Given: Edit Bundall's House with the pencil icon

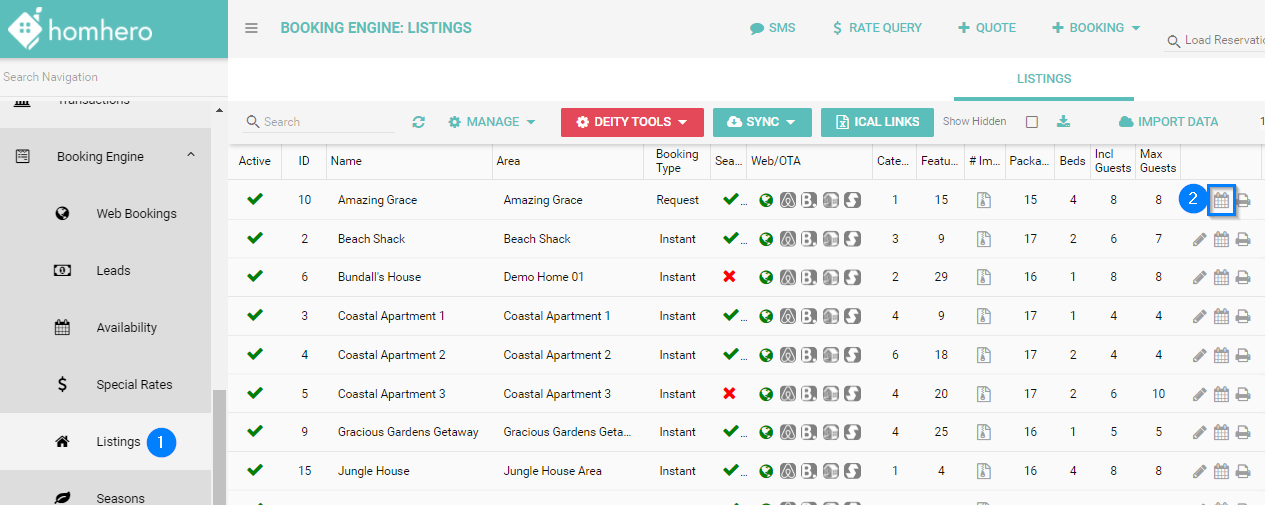Looking at the screenshot, I should coord(1200,277).
